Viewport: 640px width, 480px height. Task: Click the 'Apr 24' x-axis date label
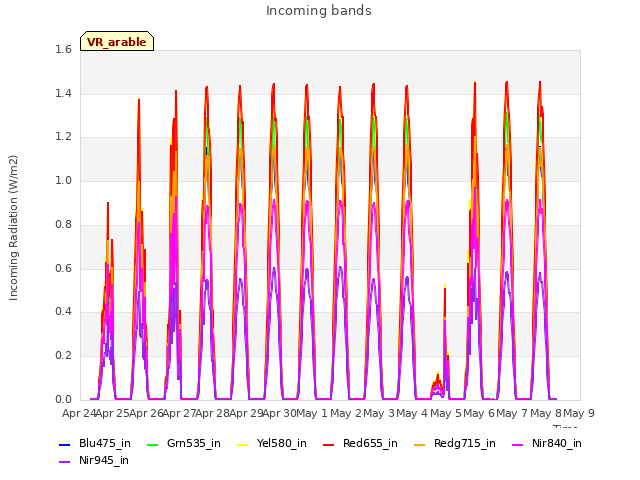click(x=79, y=413)
